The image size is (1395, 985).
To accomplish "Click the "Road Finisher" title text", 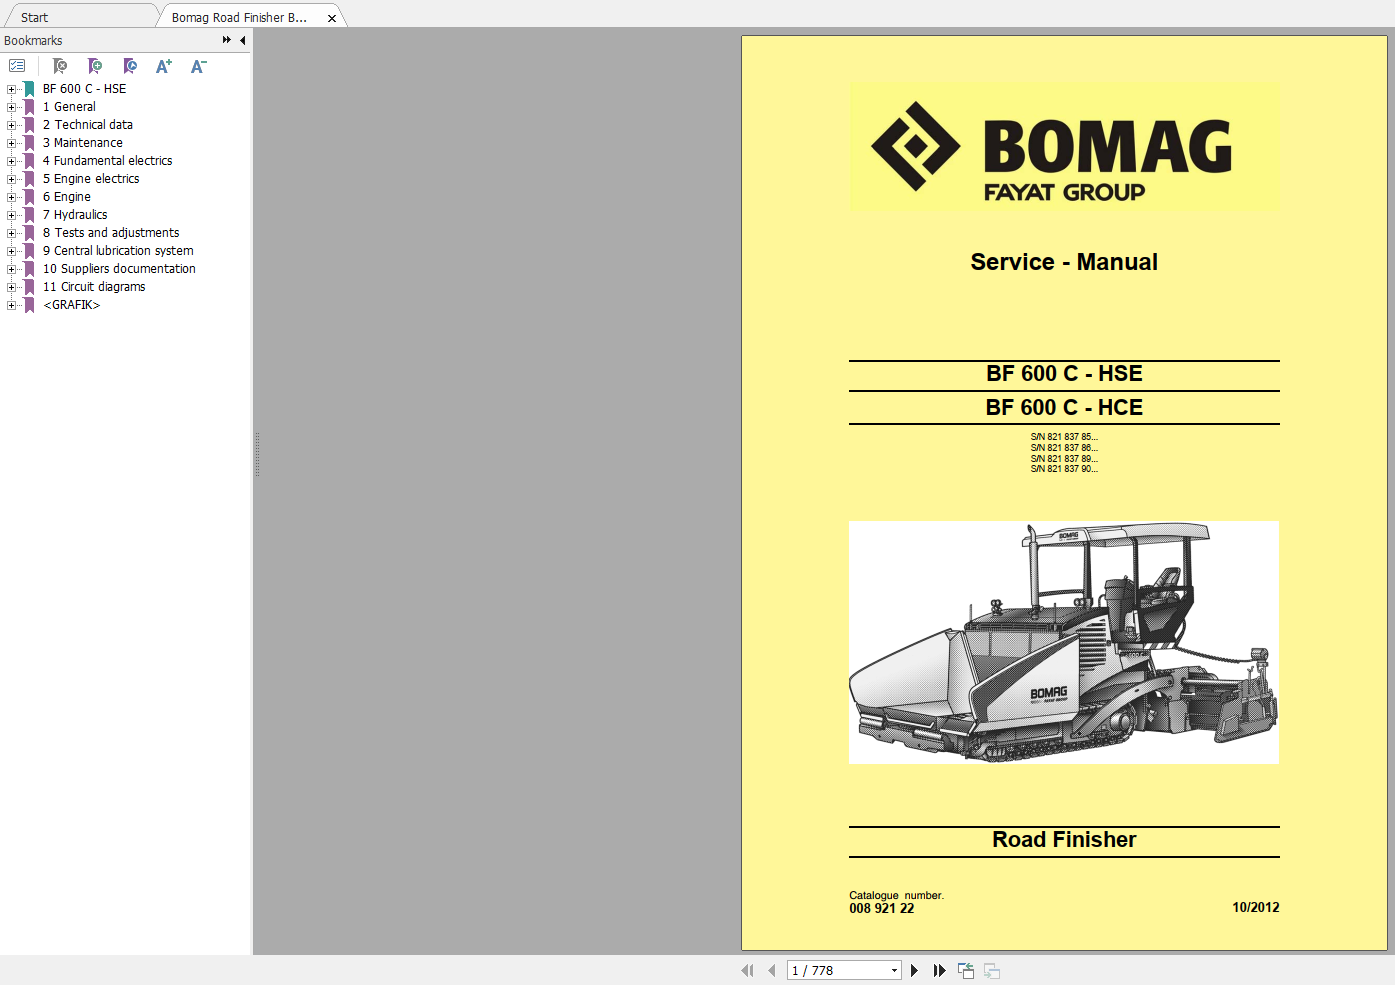I will point(1064,840).
